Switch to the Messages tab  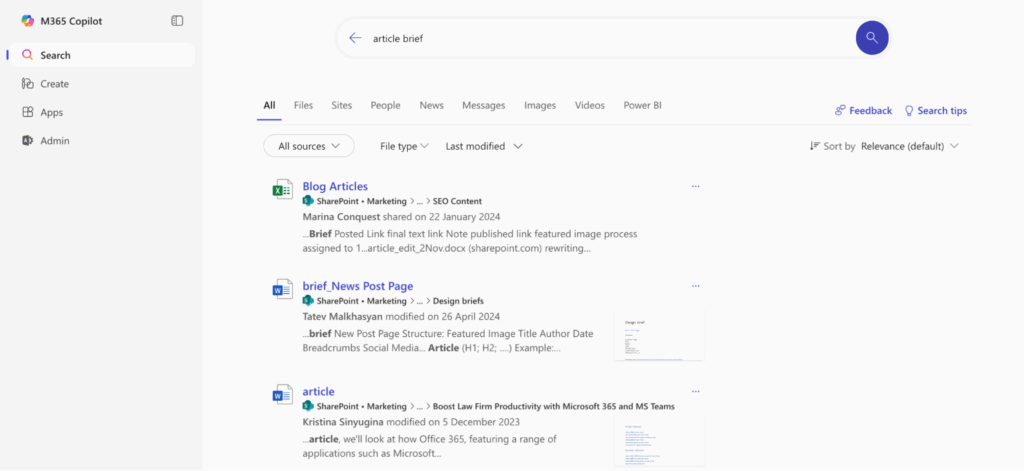[x=484, y=105]
